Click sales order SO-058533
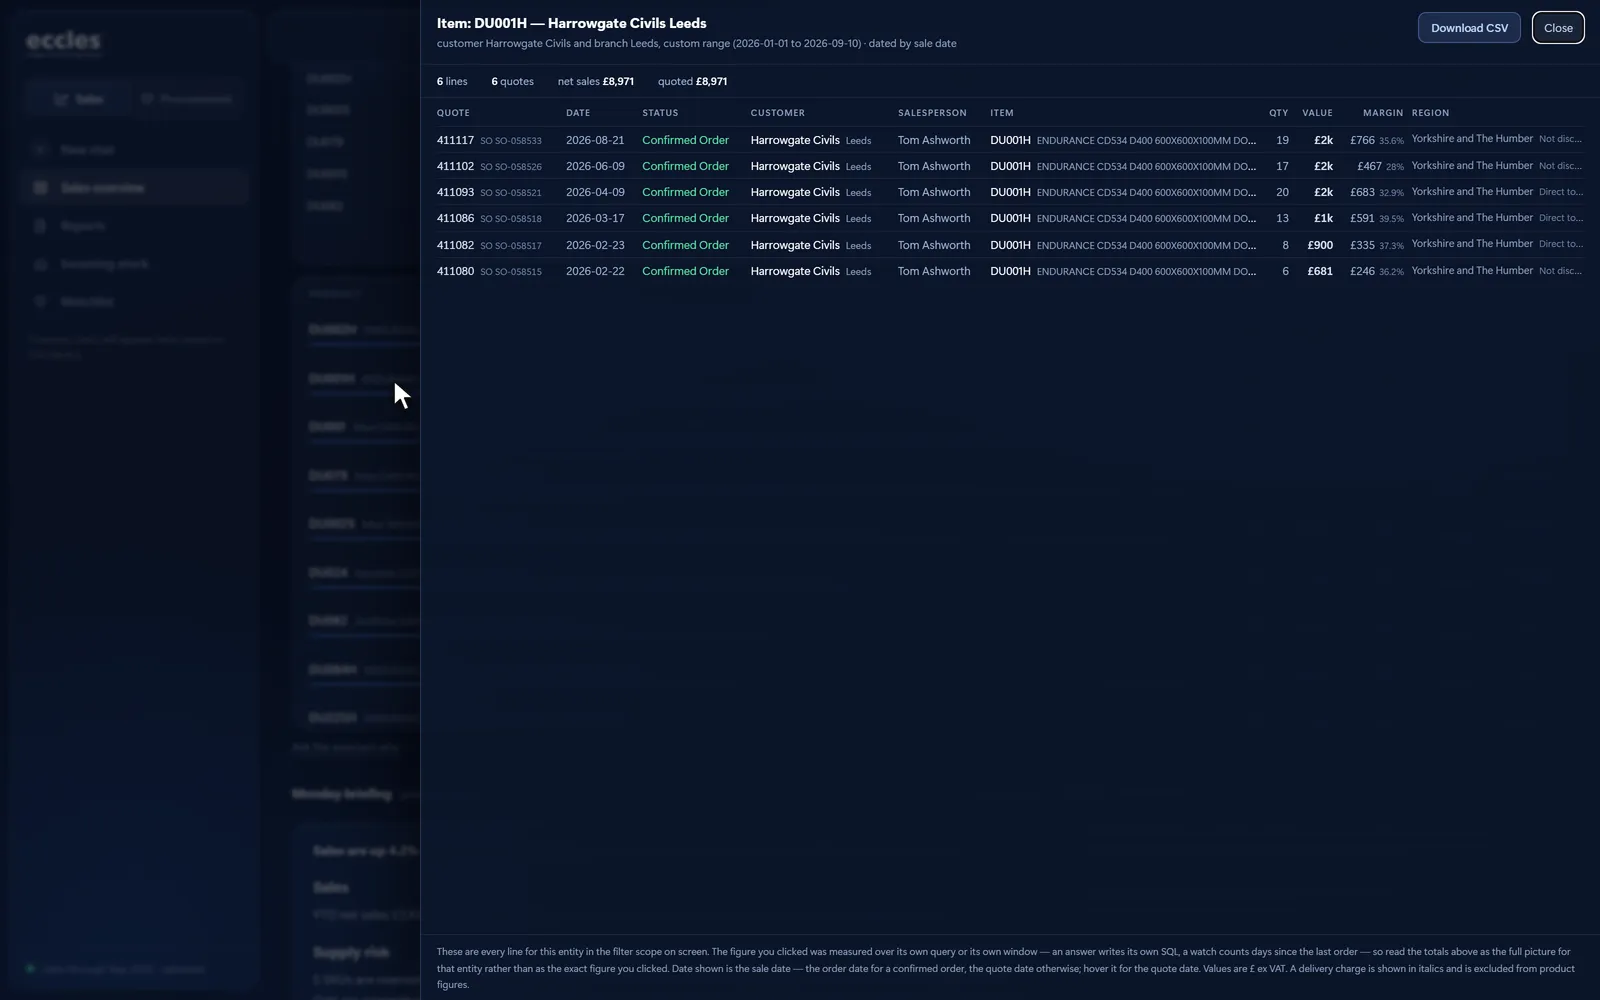This screenshot has width=1600, height=1000. click(511, 141)
